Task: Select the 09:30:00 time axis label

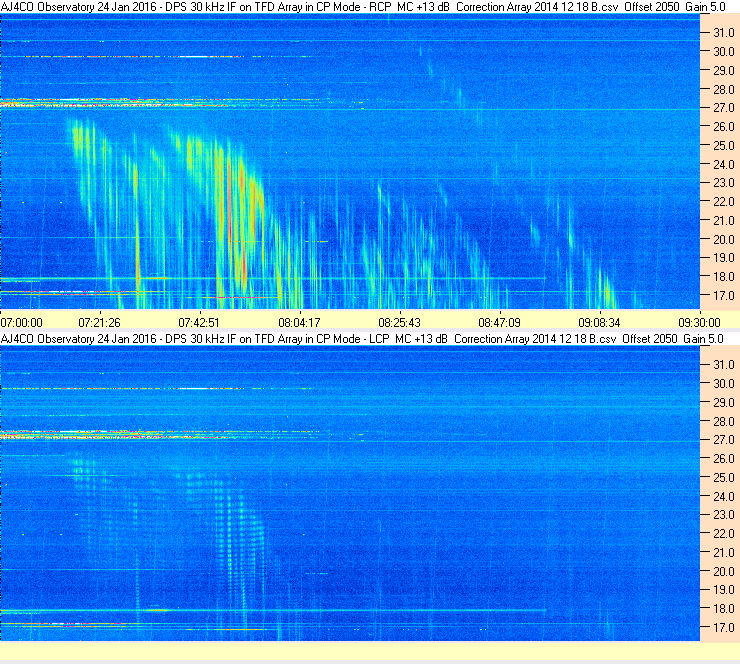Action: (699, 323)
